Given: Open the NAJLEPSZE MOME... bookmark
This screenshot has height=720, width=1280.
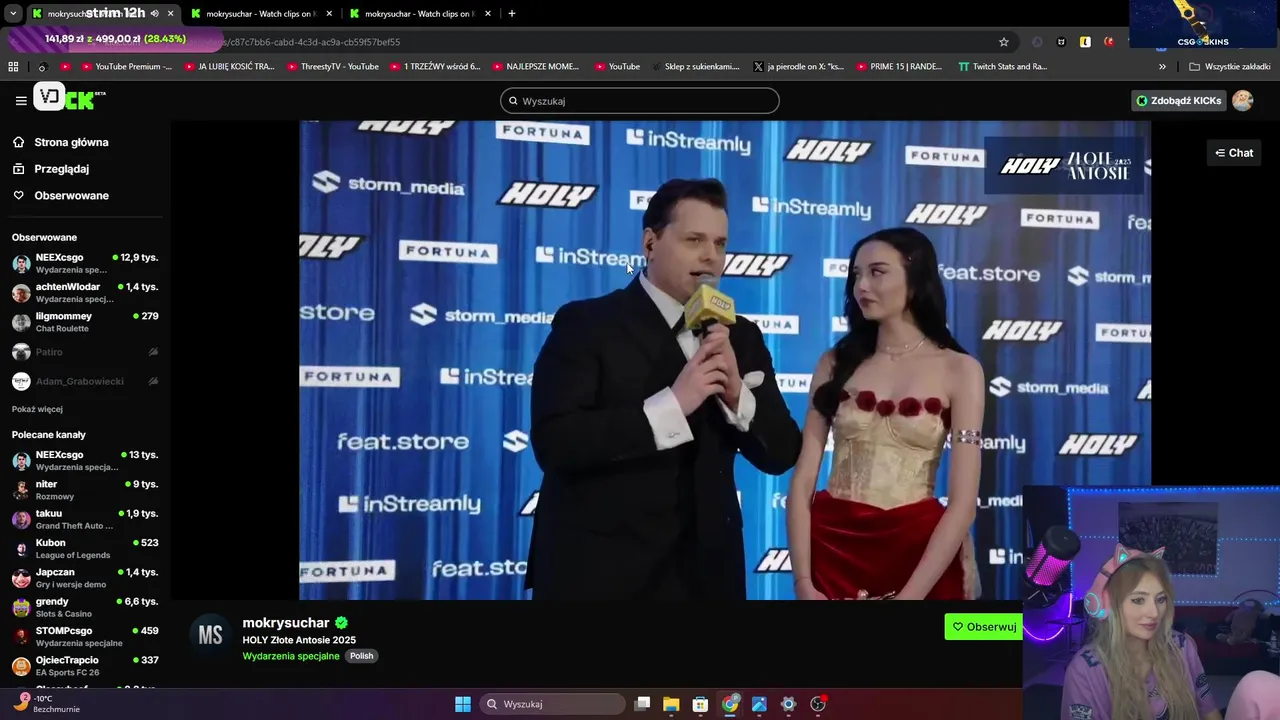Looking at the screenshot, I should [535, 67].
